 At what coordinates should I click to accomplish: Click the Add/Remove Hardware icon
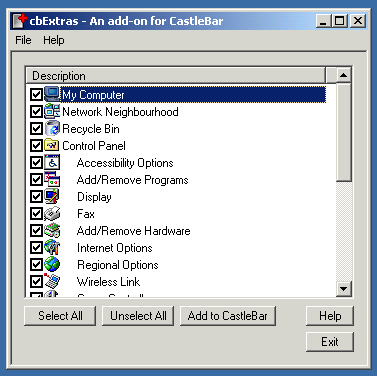pyautogui.click(x=52, y=230)
